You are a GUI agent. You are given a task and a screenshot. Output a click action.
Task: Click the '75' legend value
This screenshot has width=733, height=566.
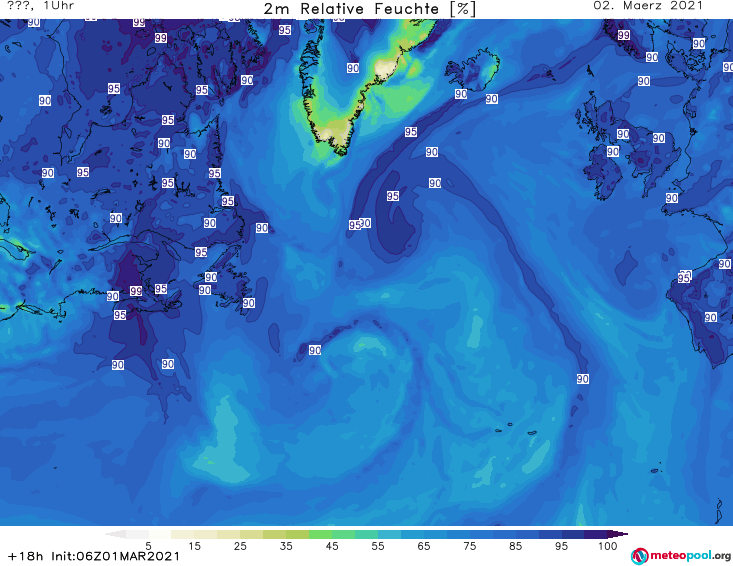(x=470, y=546)
